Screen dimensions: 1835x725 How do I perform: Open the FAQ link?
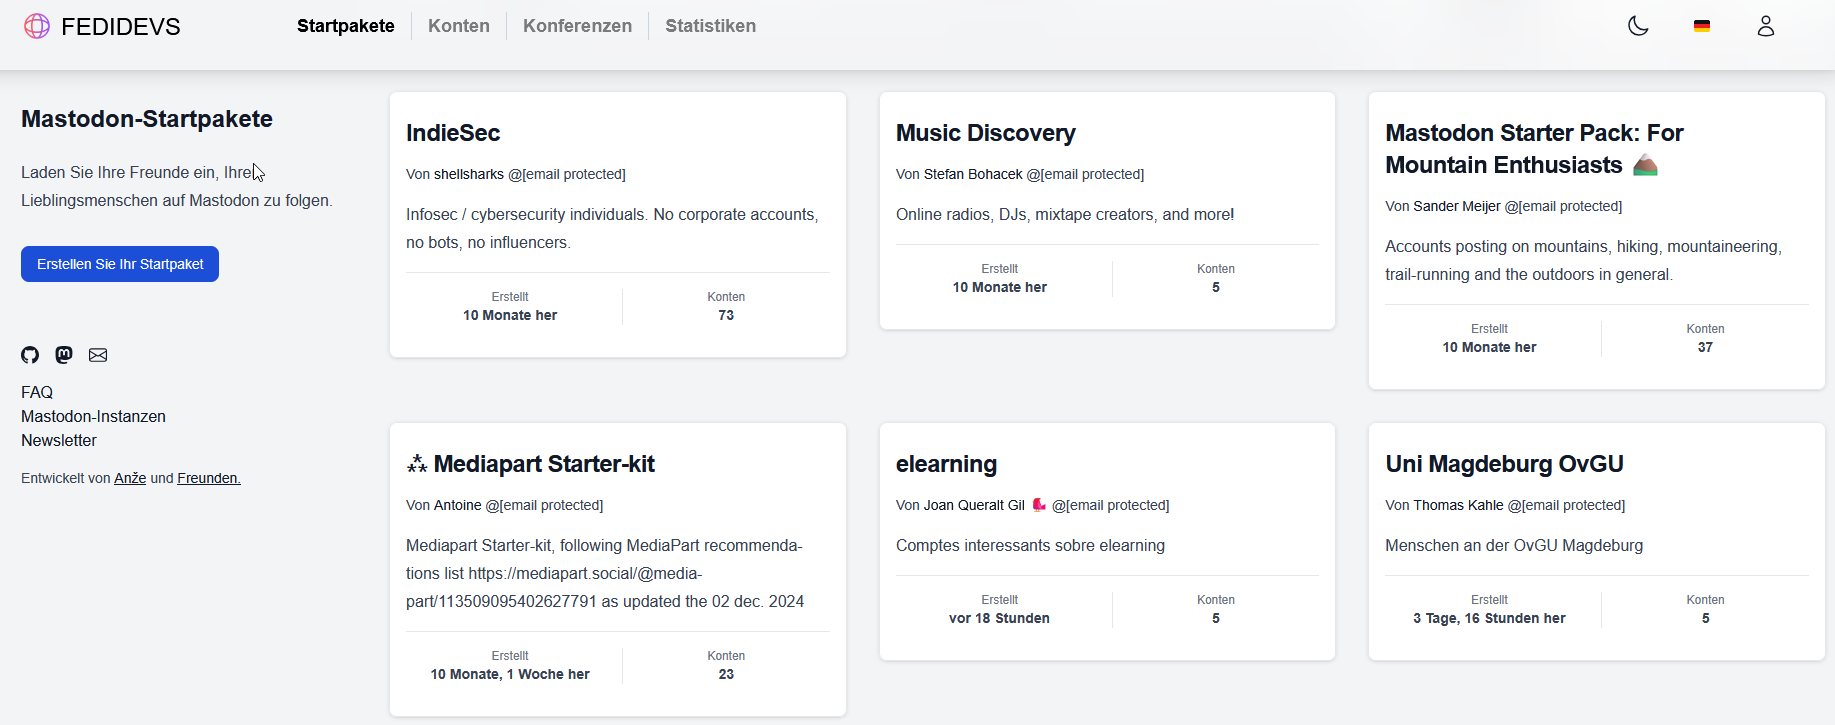pos(37,393)
